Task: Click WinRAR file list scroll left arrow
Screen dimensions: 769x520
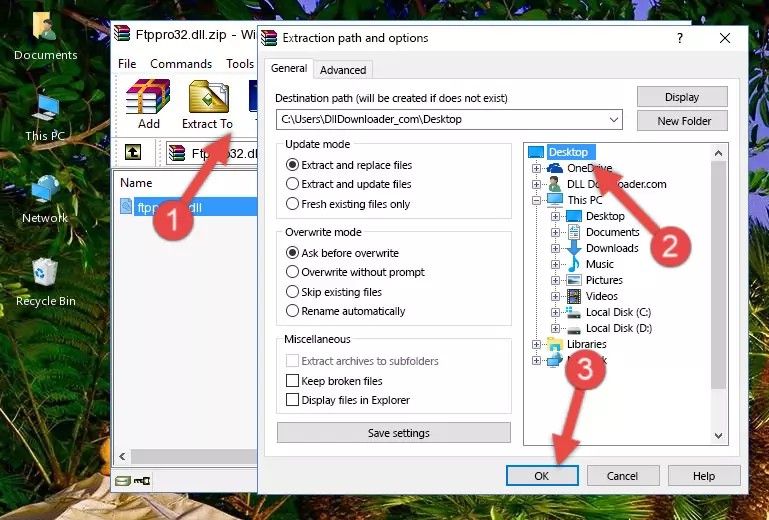Action: coord(123,457)
